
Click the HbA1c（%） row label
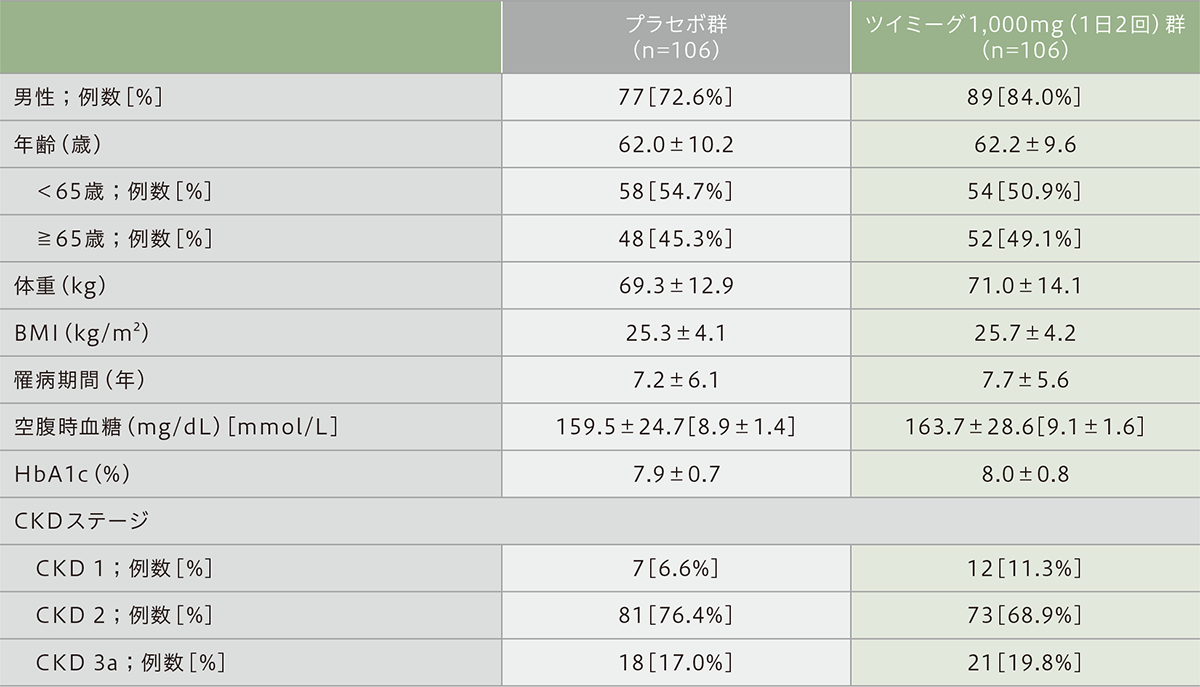tap(72, 474)
